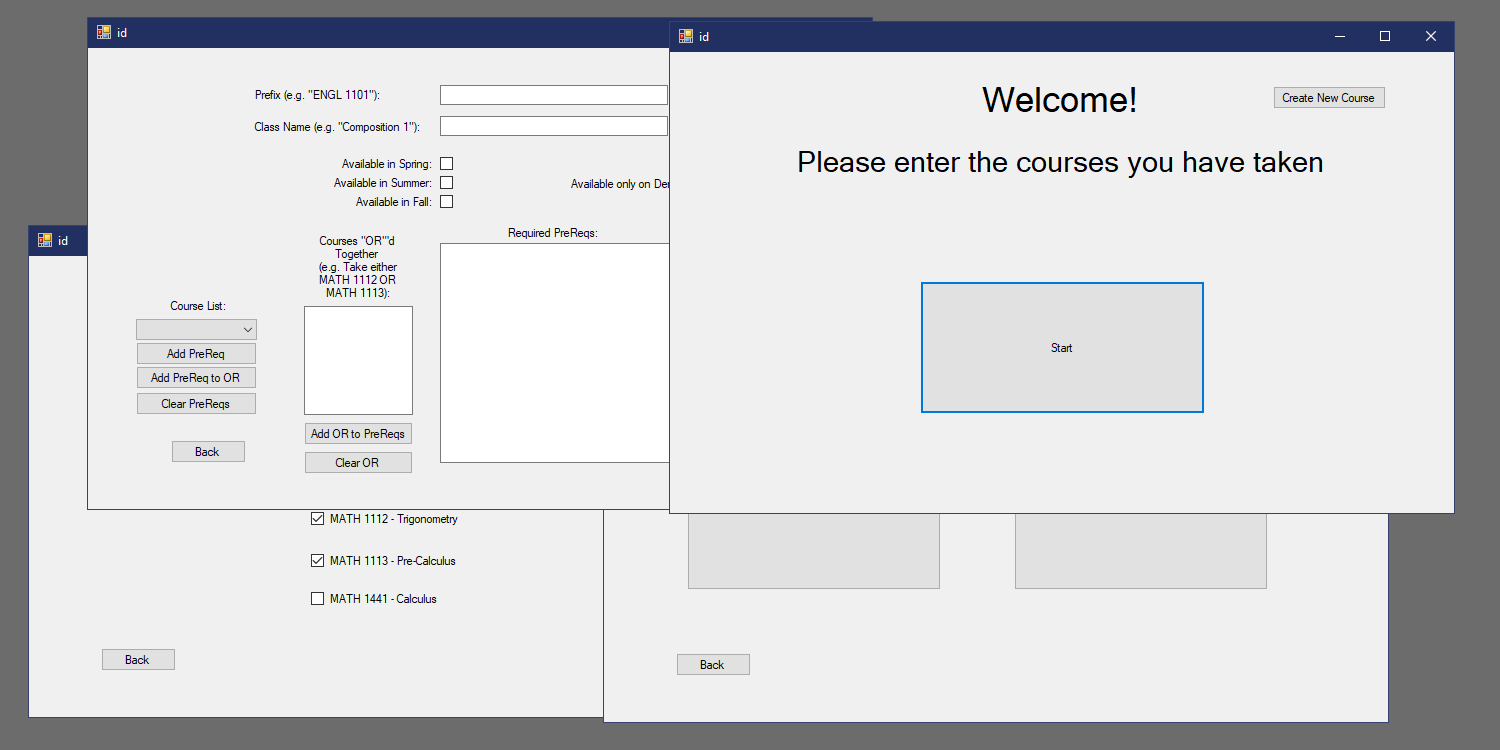The image size is (1500, 750).
Task: Click Create New Course button
Action: (1329, 98)
